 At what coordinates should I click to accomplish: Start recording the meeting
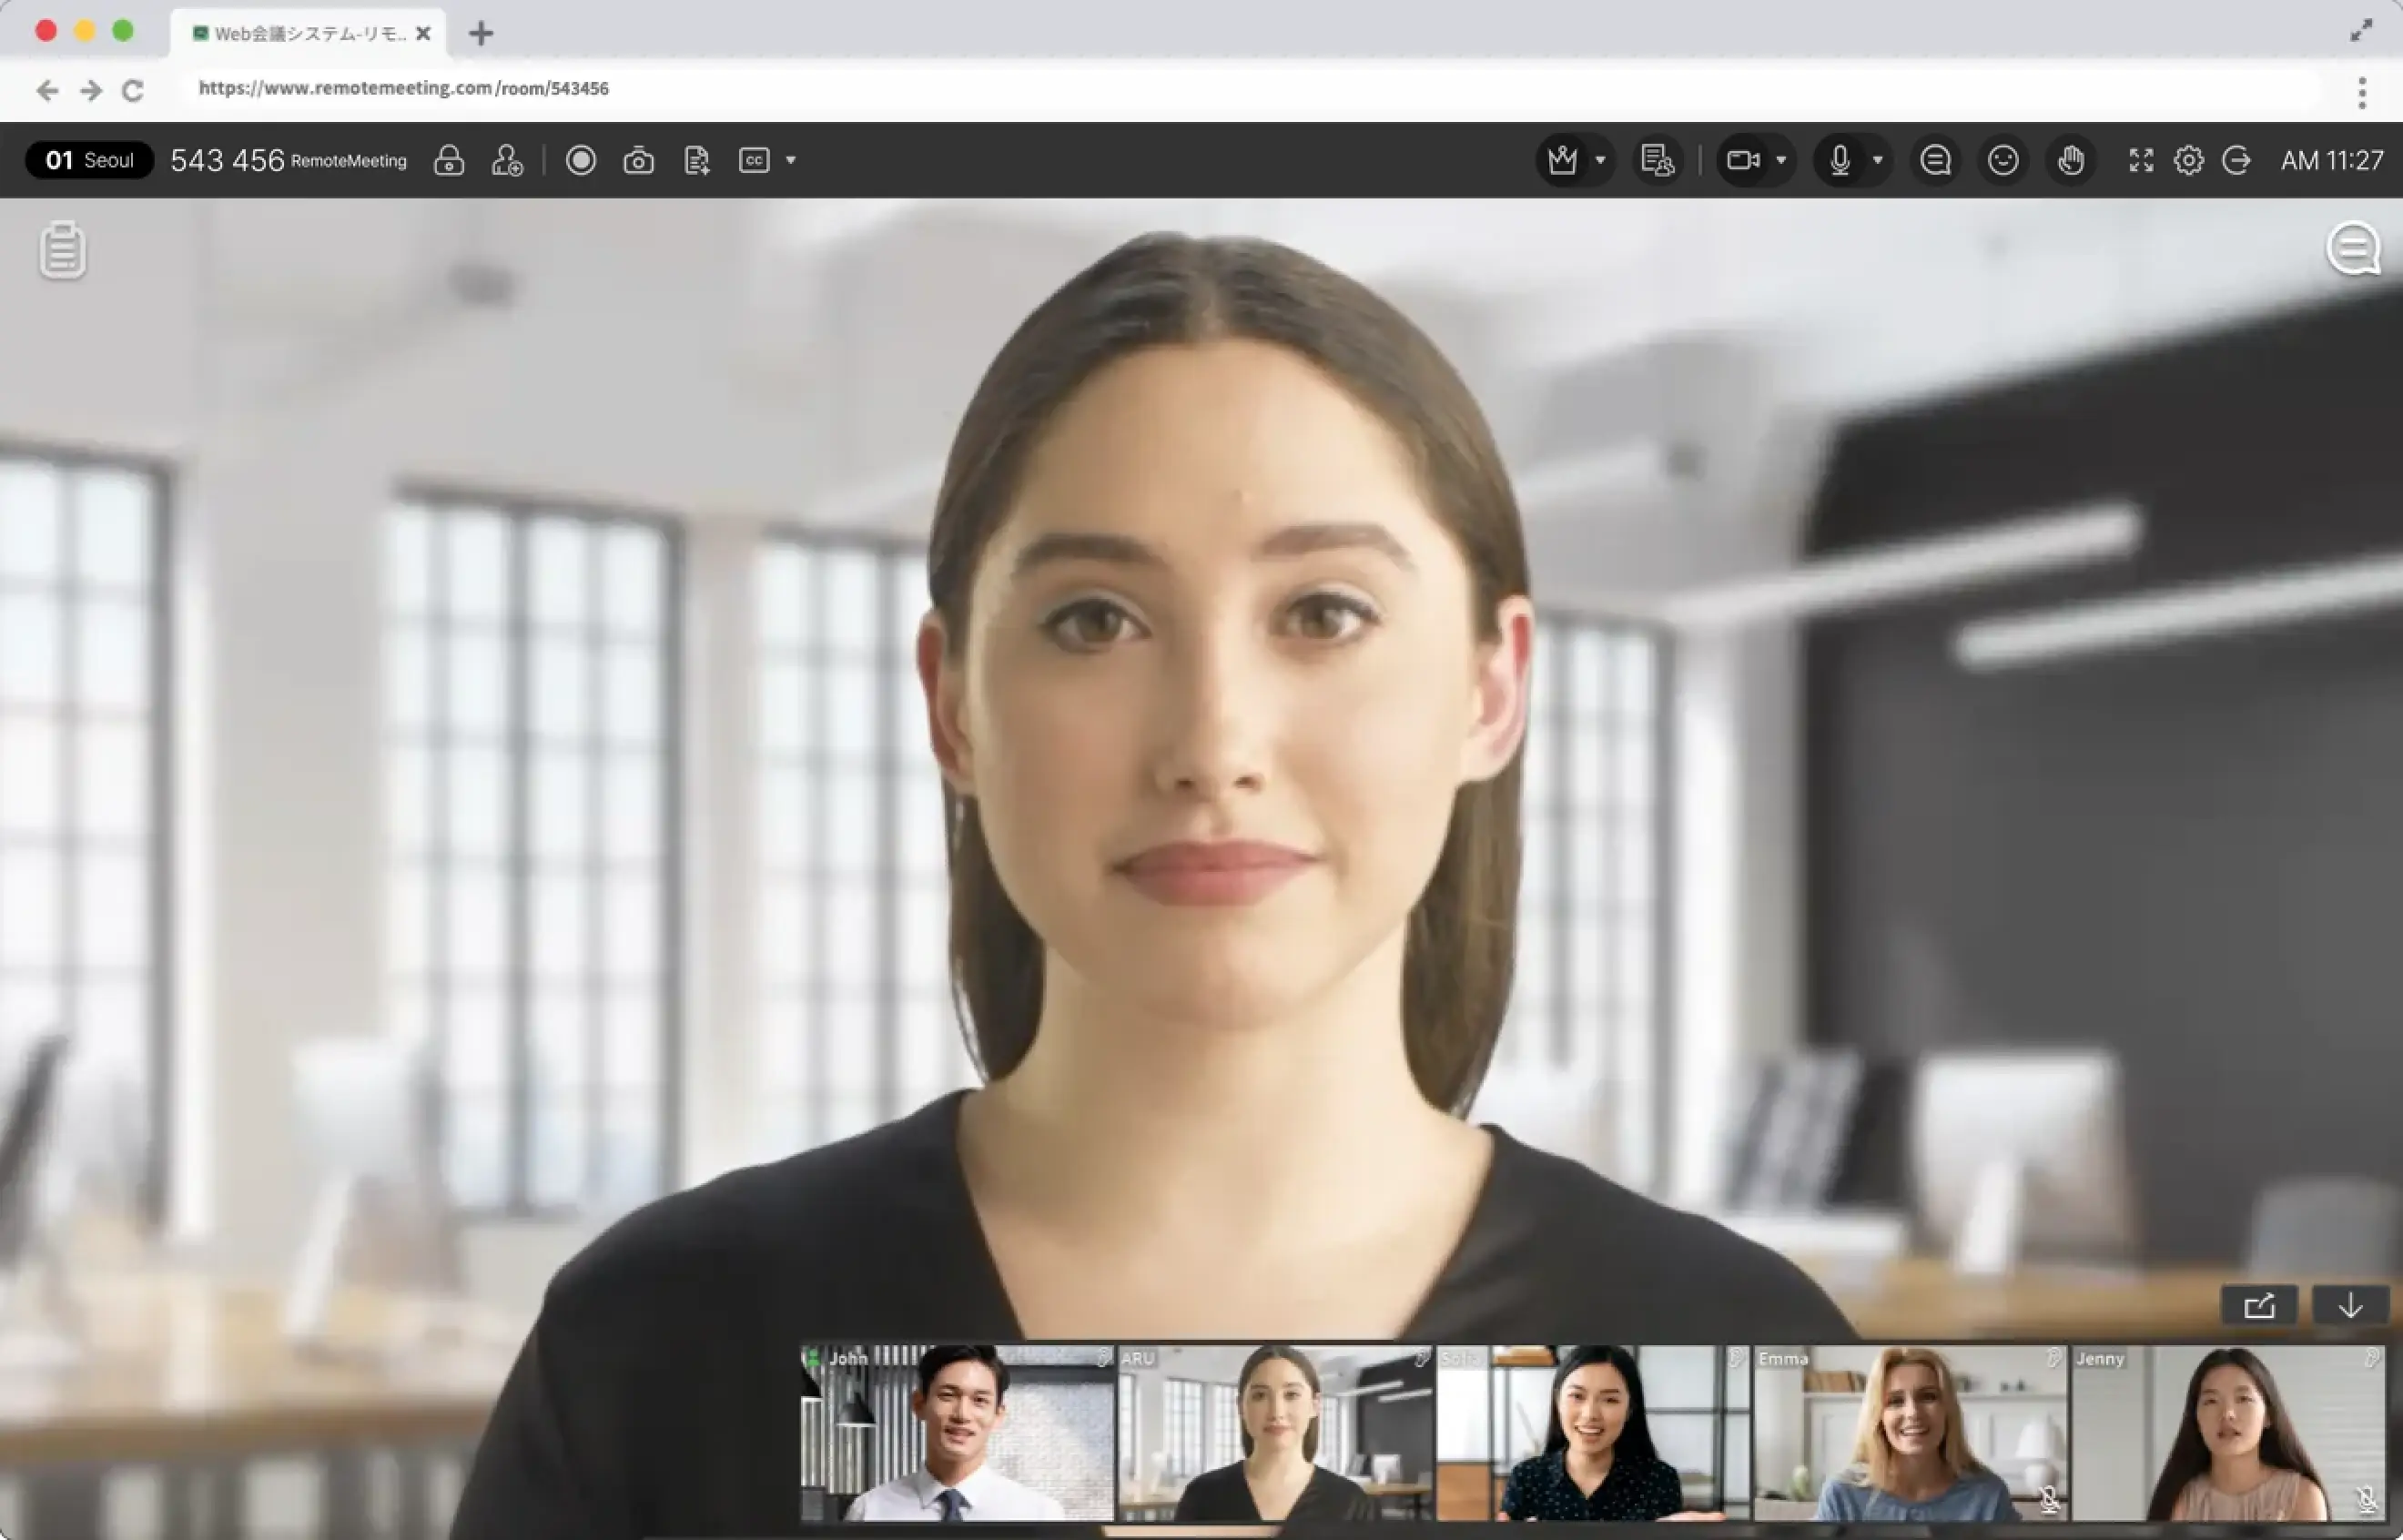580,160
